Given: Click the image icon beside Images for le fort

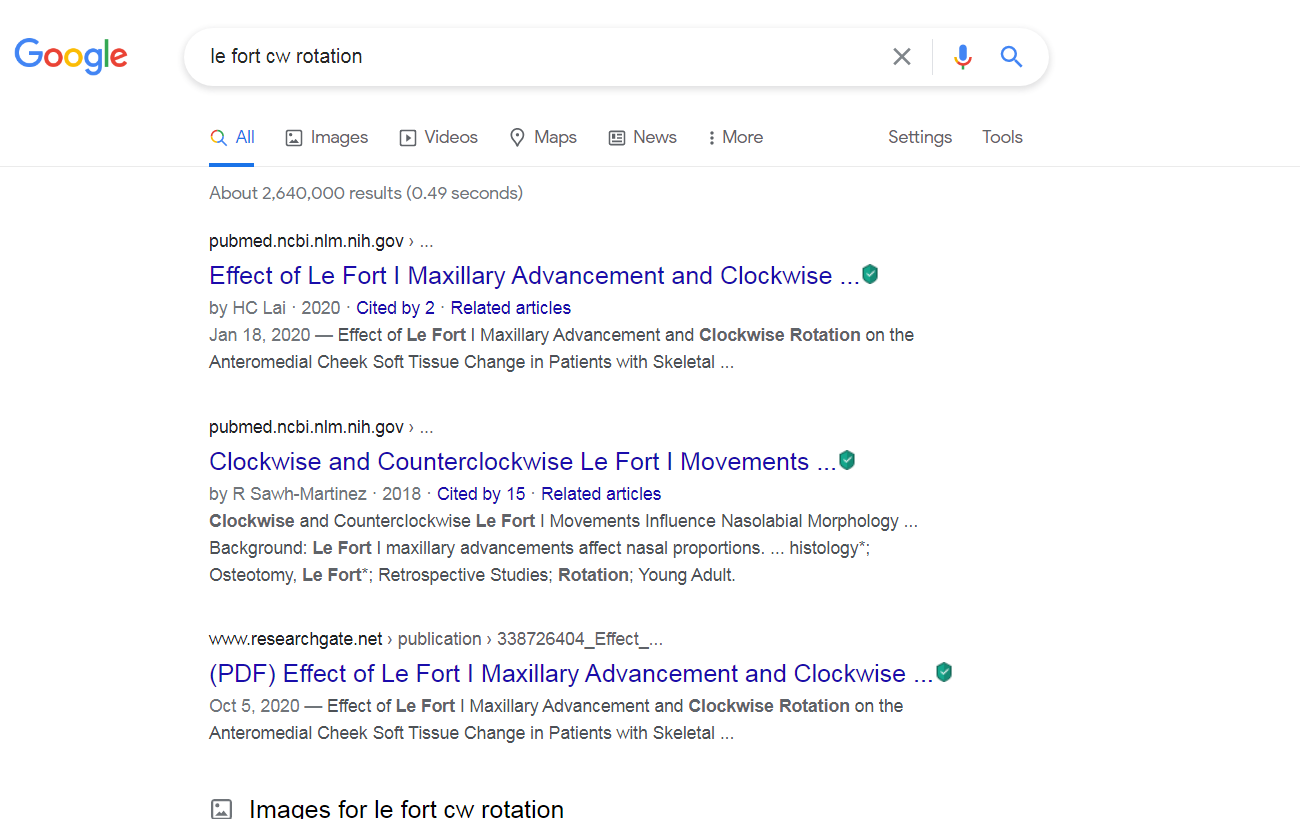Looking at the screenshot, I should [221, 809].
